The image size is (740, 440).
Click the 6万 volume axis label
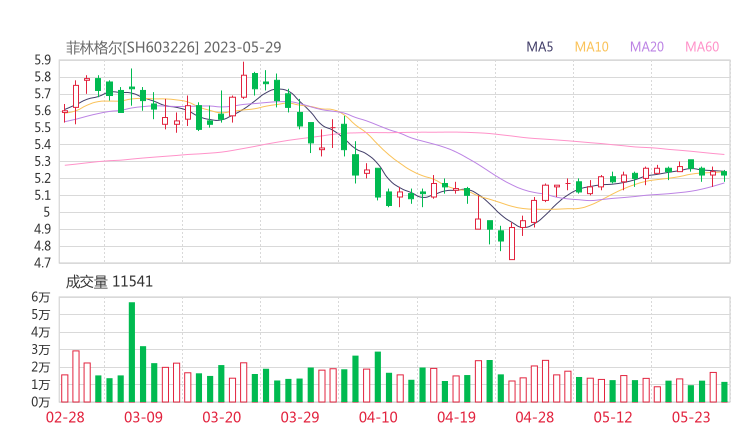[x=41, y=297]
